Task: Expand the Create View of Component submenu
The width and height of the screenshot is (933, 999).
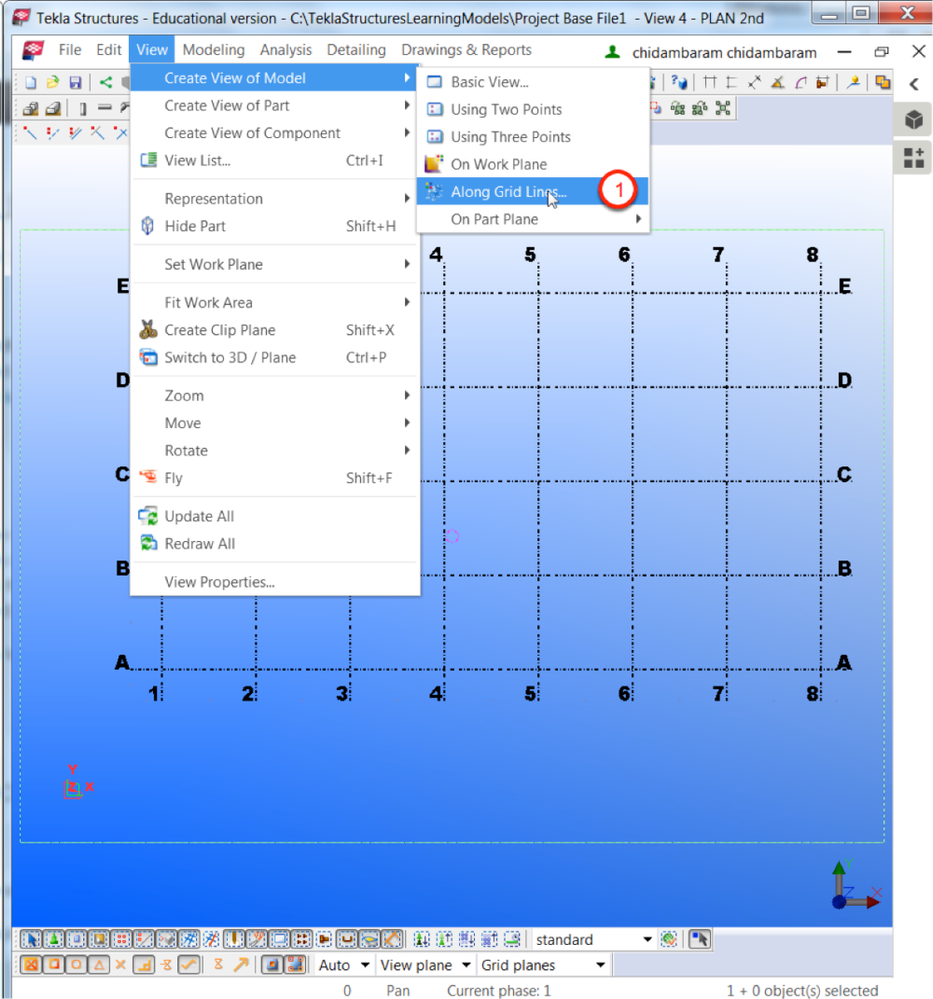Action: (275, 133)
